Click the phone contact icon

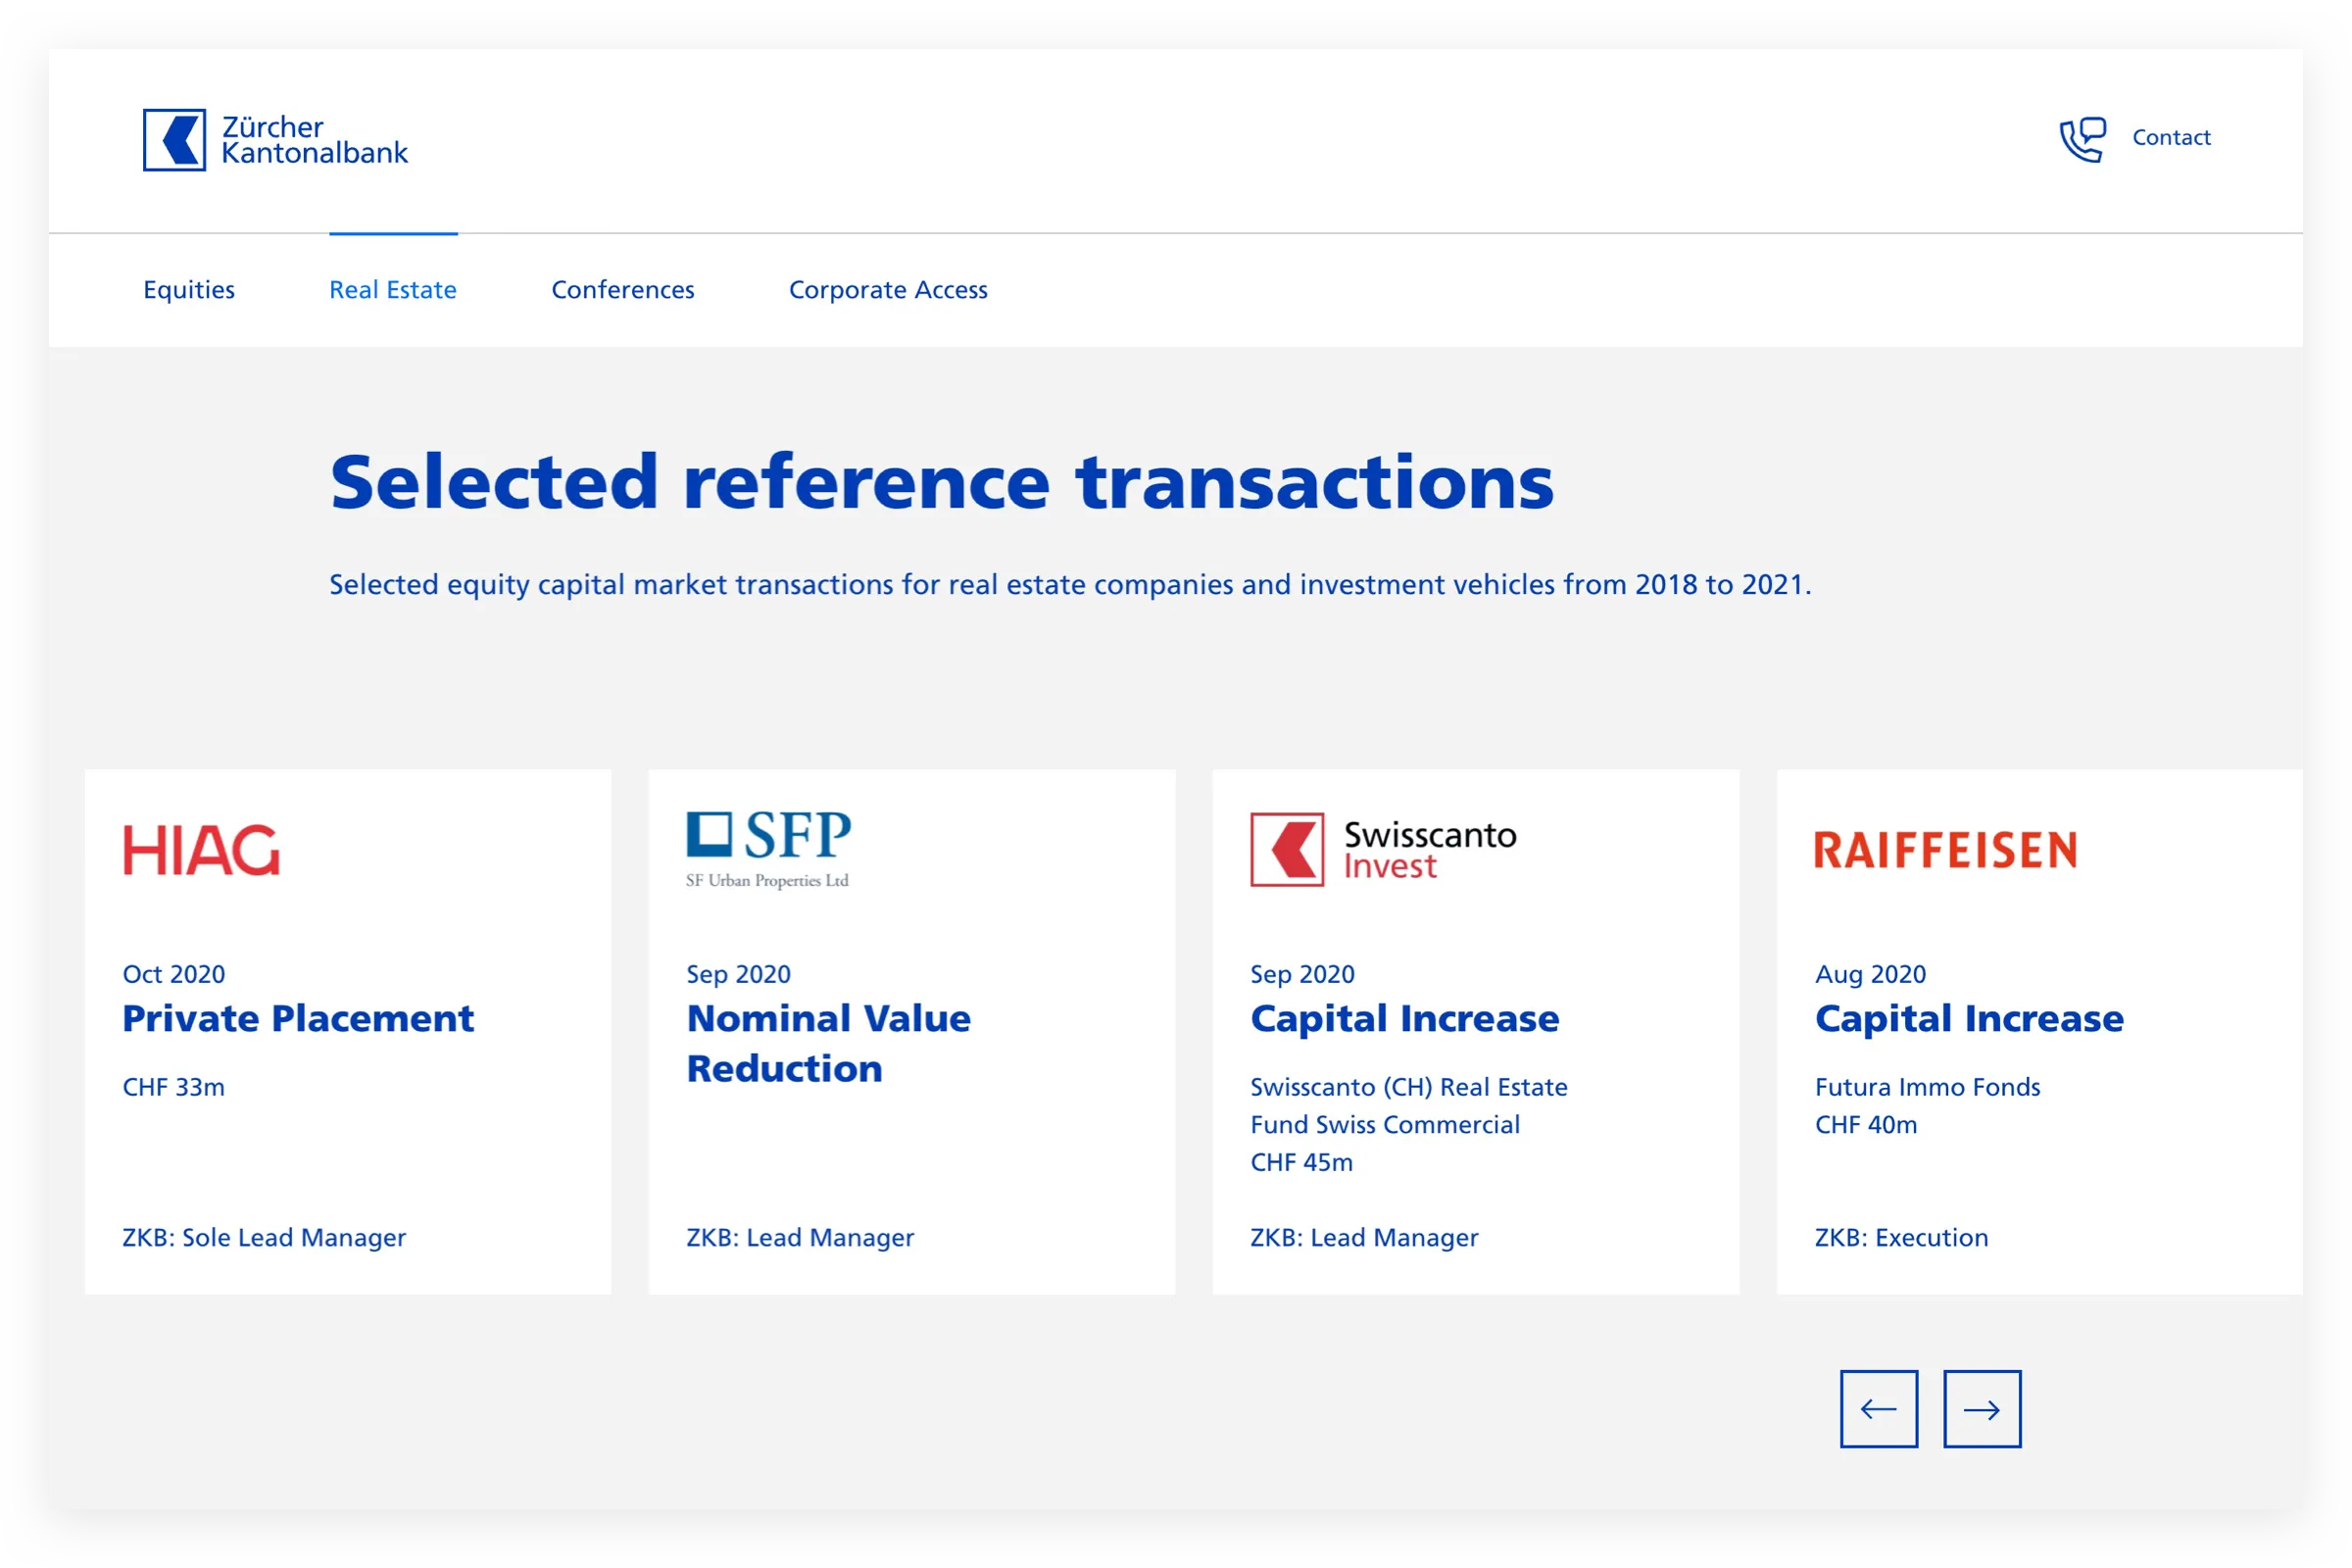coord(2082,139)
